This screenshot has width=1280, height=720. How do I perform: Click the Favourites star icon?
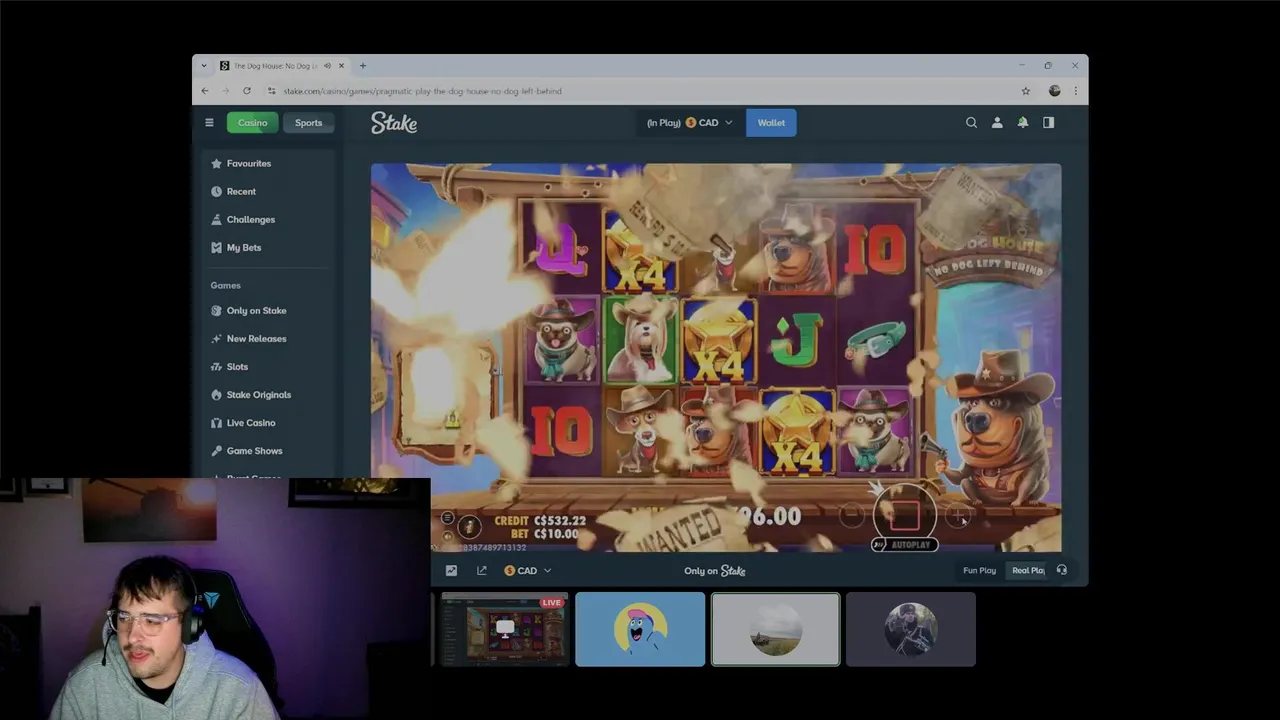(216, 163)
